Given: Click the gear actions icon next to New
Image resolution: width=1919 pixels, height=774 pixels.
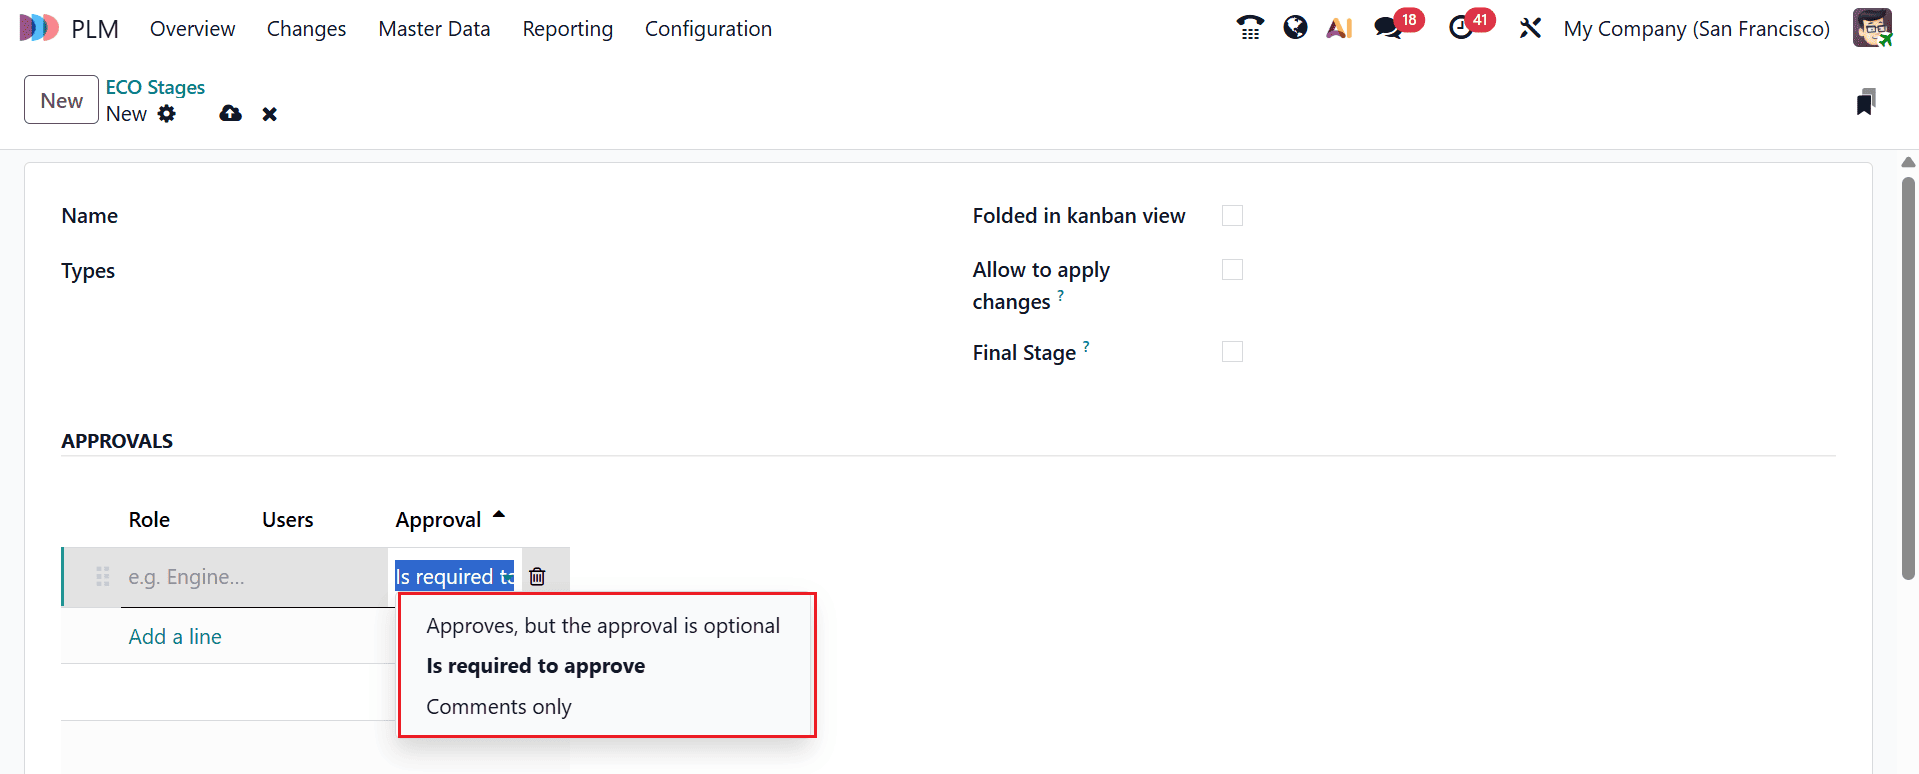Looking at the screenshot, I should (167, 114).
